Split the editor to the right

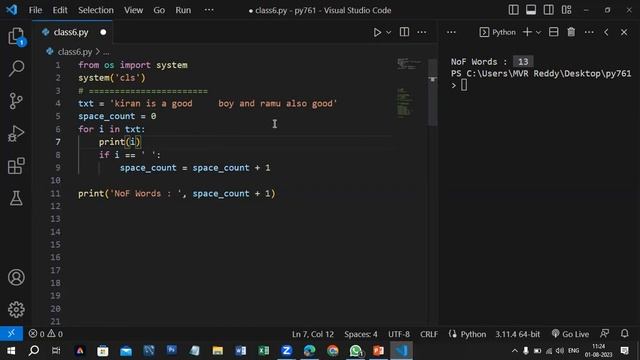coord(404,32)
